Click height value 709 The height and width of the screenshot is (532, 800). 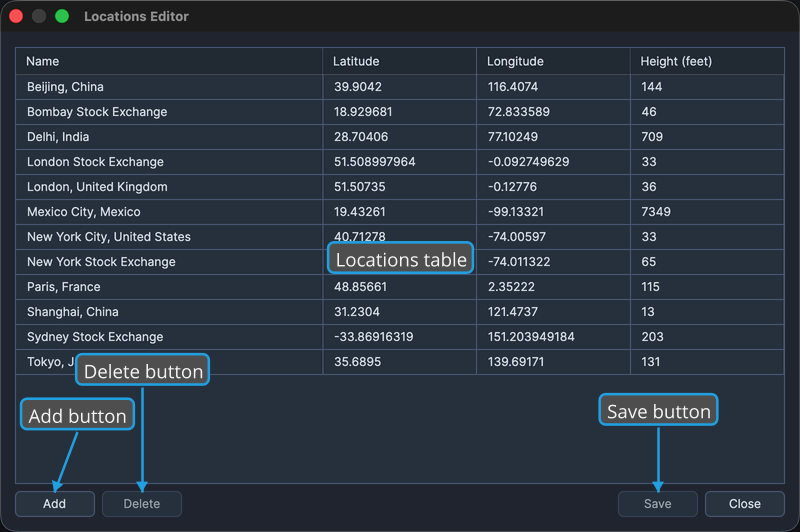[x=652, y=137]
